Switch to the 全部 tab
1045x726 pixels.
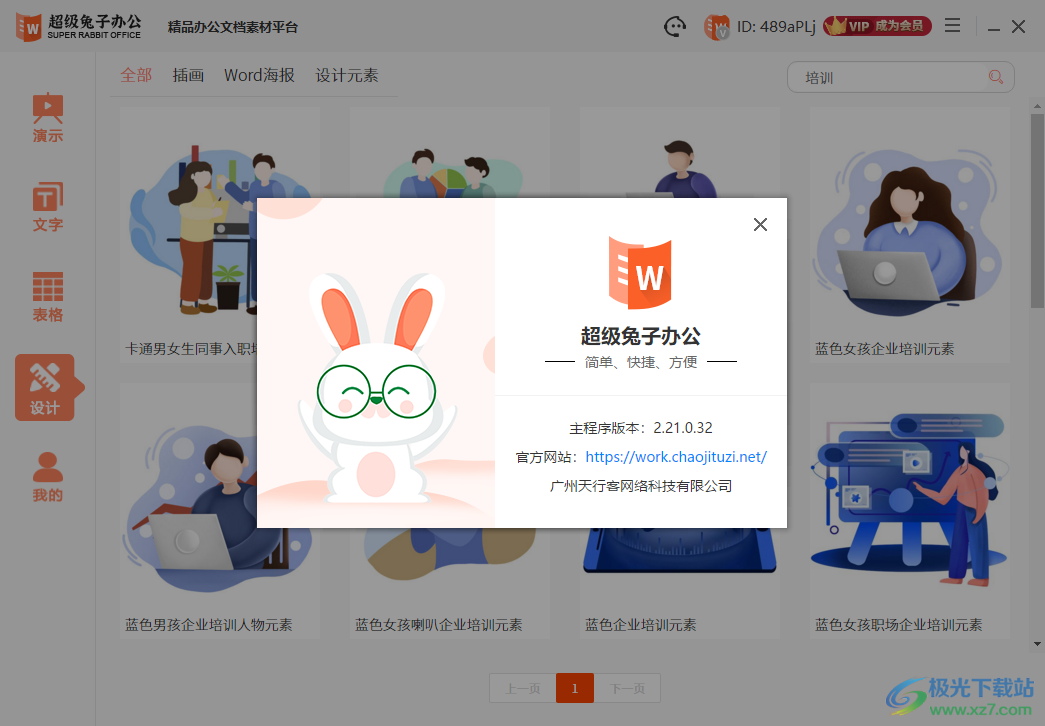[x=136, y=74]
